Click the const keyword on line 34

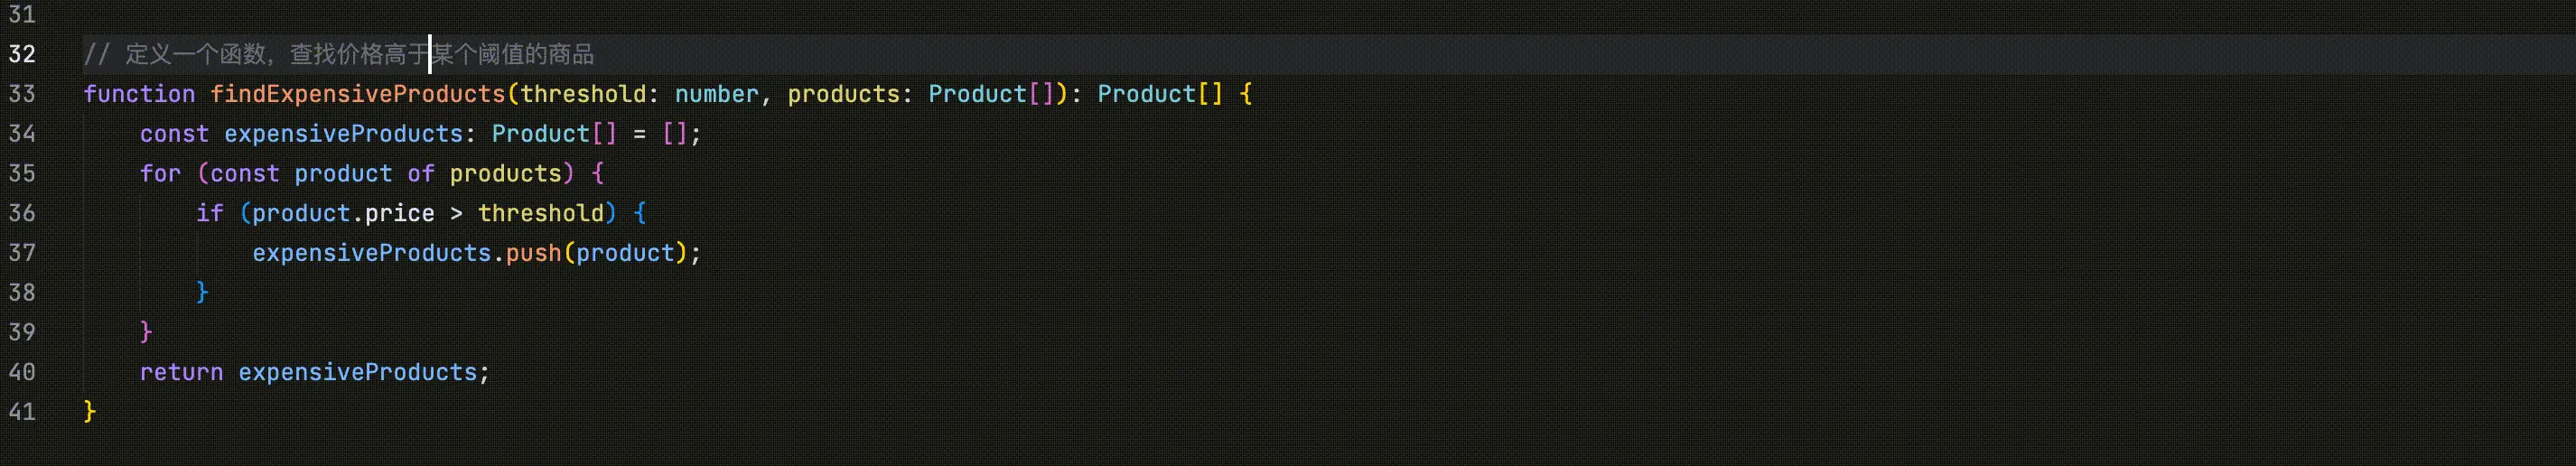[174, 134]
